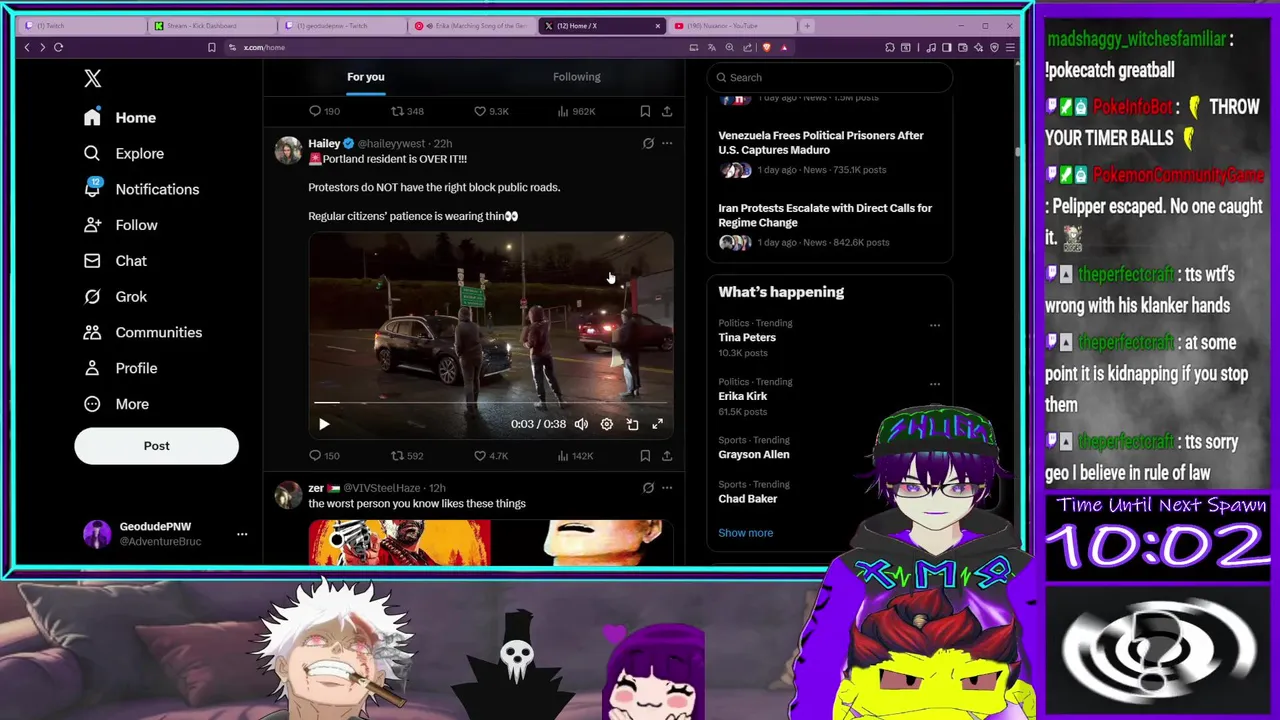Click Show more under What's happening

[x=745, y=533]
